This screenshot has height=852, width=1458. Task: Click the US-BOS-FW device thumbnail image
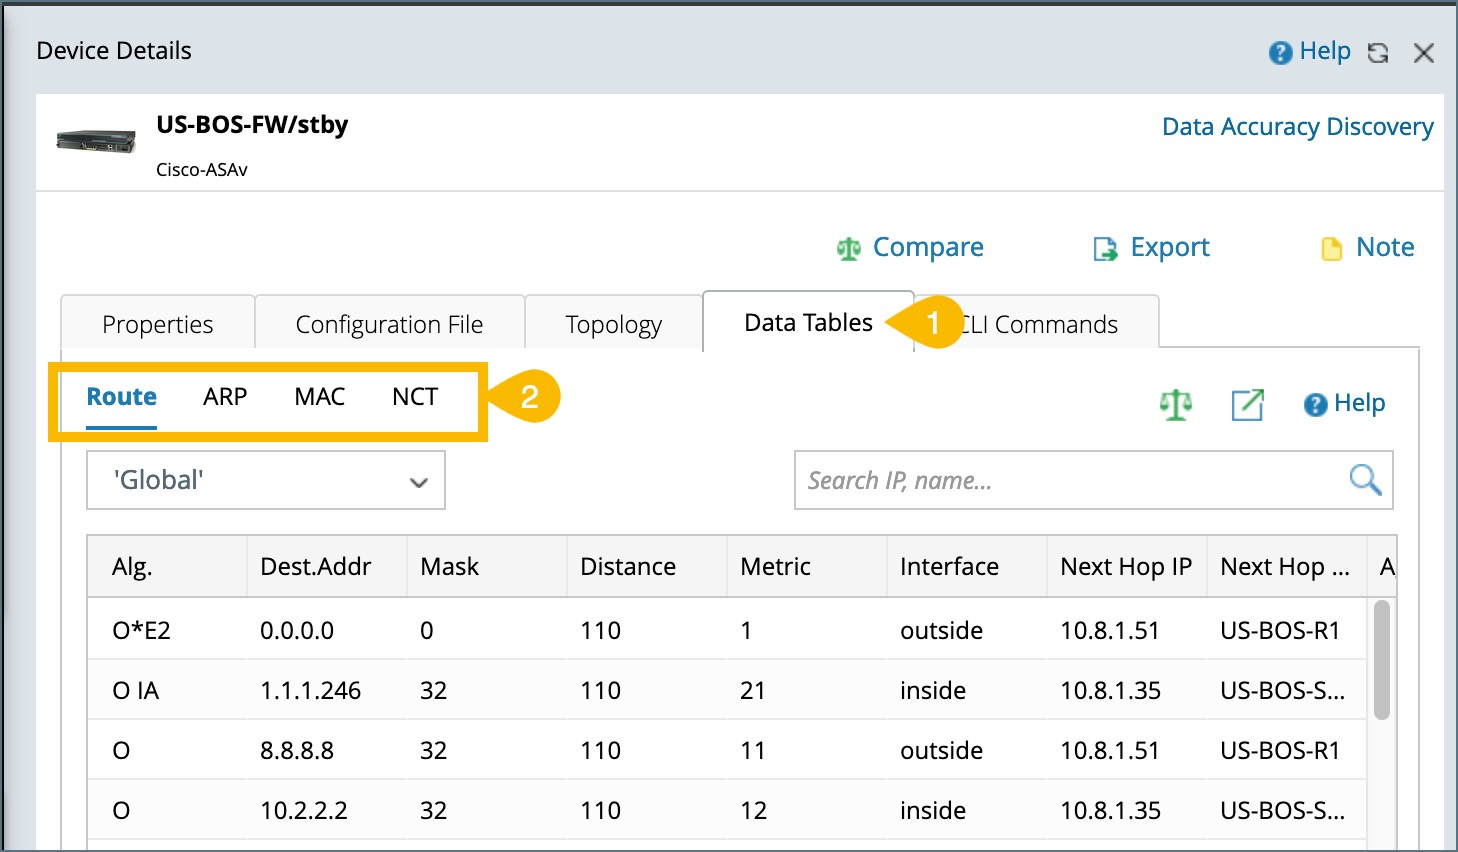(x=96, y=141)
